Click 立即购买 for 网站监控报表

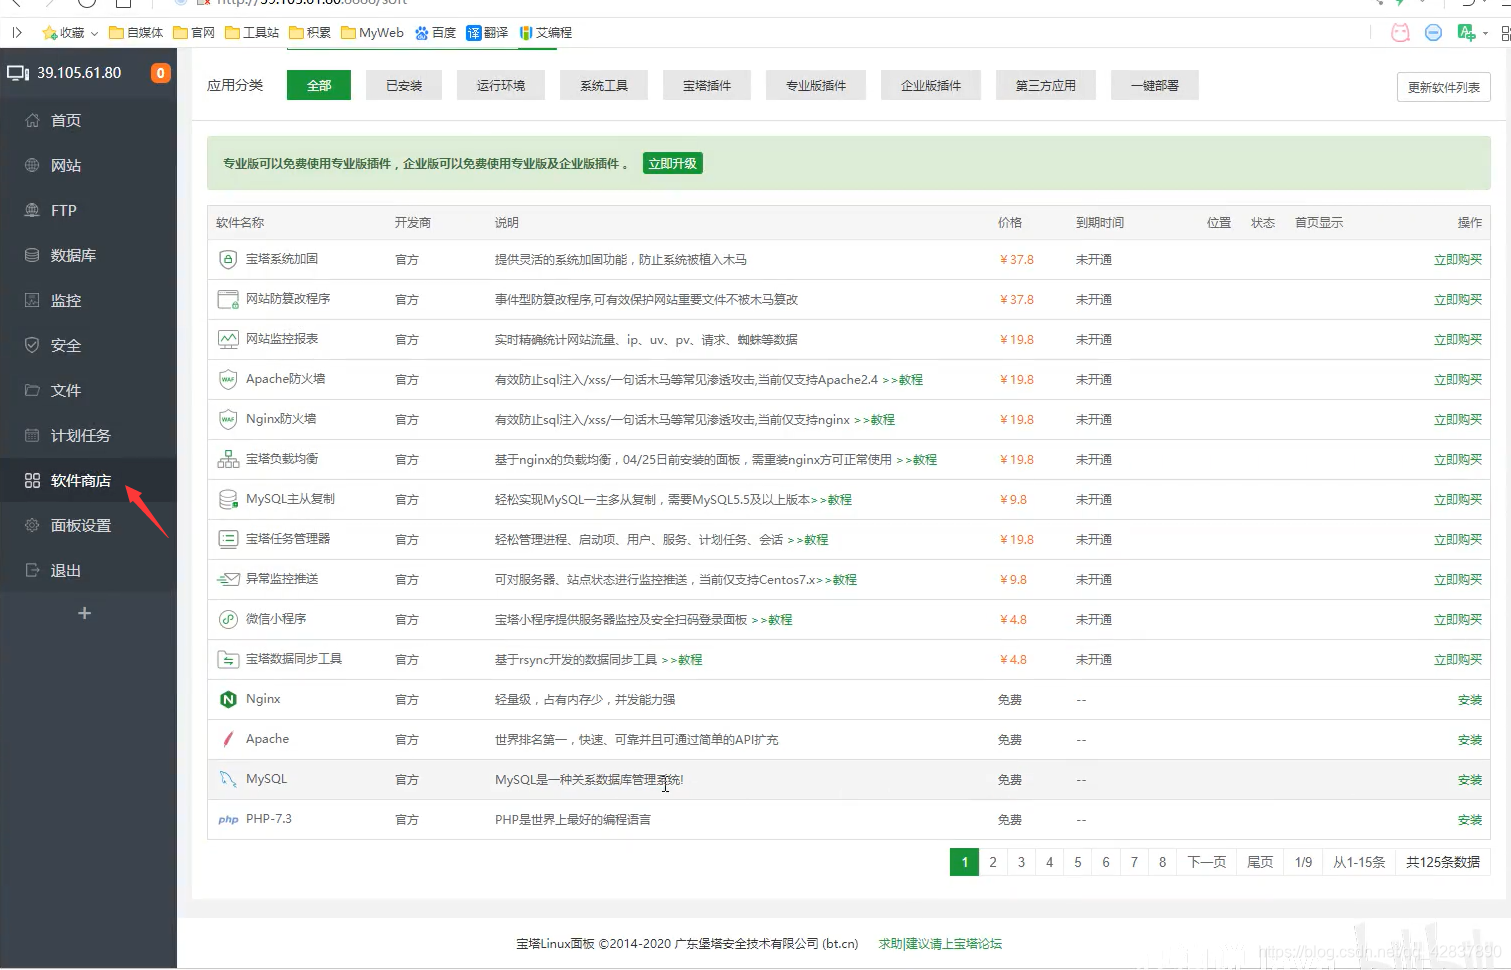(1458, 339)
